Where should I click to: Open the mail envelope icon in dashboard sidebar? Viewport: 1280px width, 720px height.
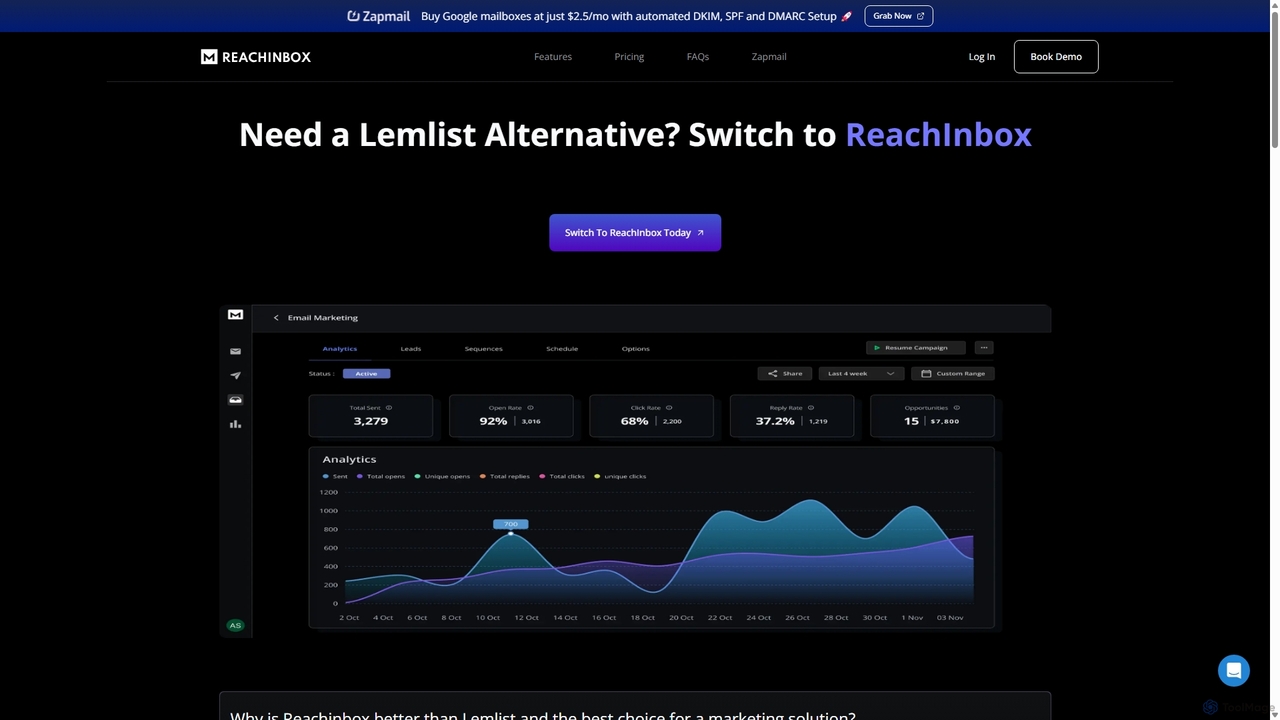coord(235,351)
